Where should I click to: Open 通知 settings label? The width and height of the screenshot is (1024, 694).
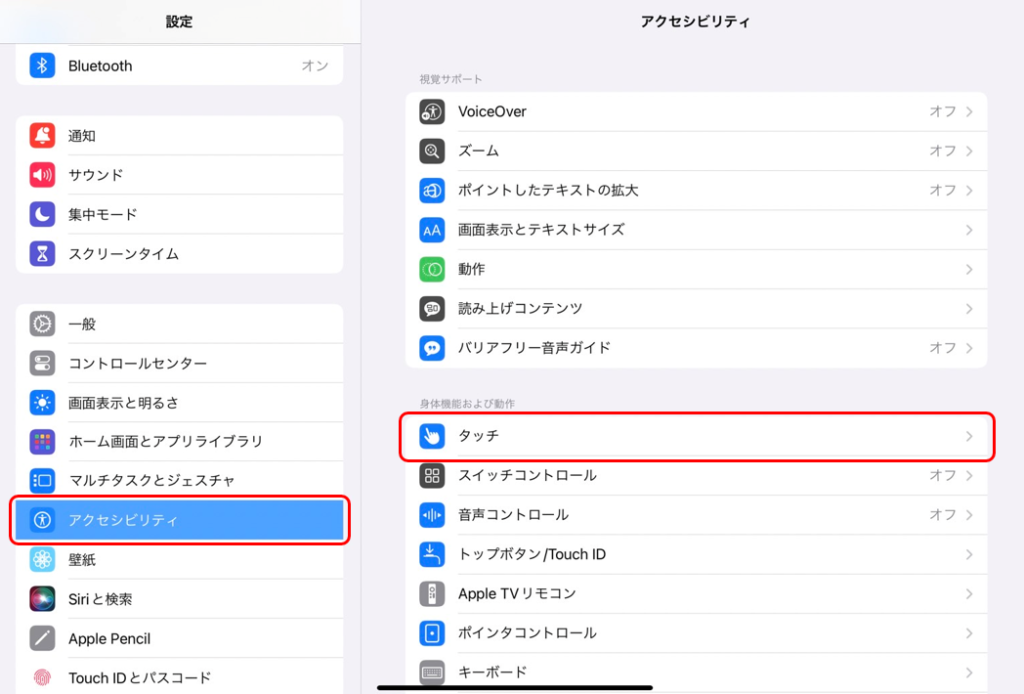click(x=82, y=136)
